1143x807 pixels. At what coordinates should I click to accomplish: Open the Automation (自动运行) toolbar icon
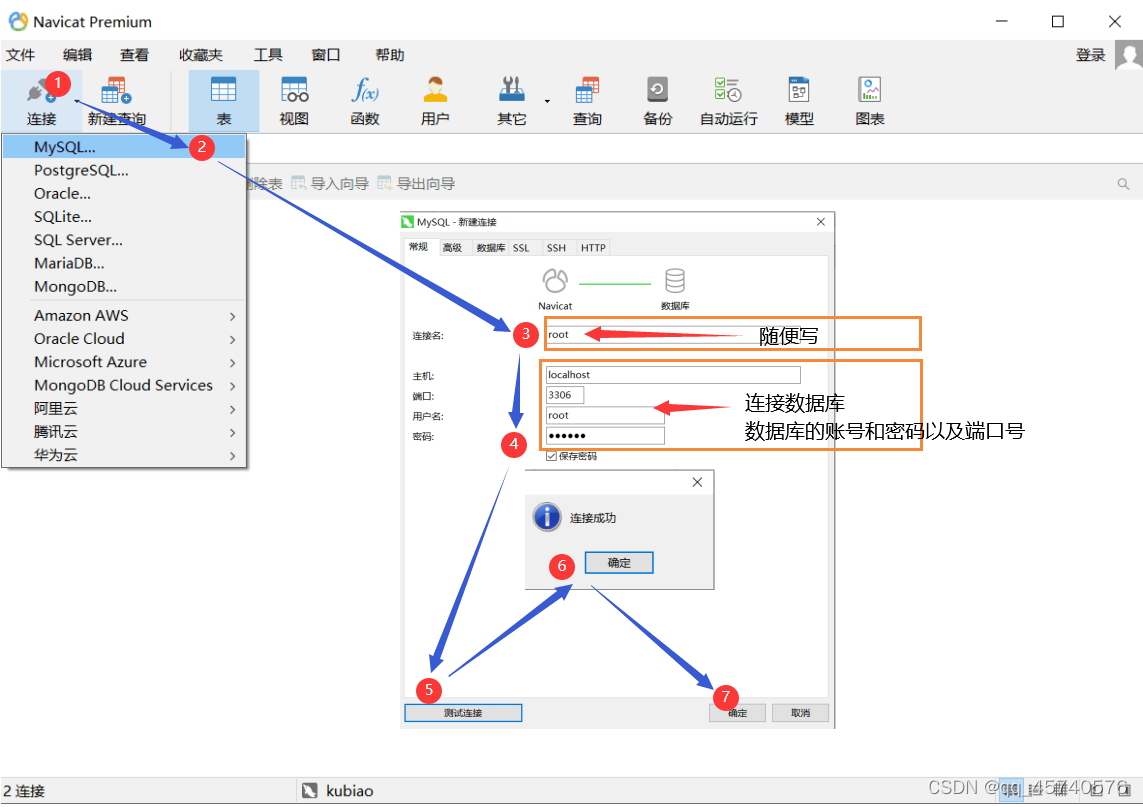(x=728, y=101)
